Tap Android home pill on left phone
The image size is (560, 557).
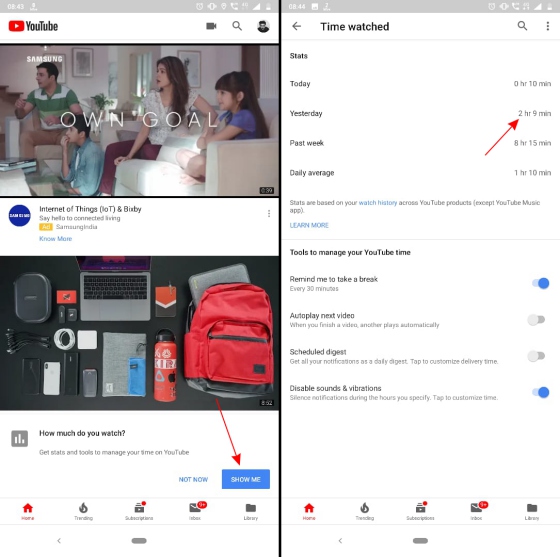(139, 541)
